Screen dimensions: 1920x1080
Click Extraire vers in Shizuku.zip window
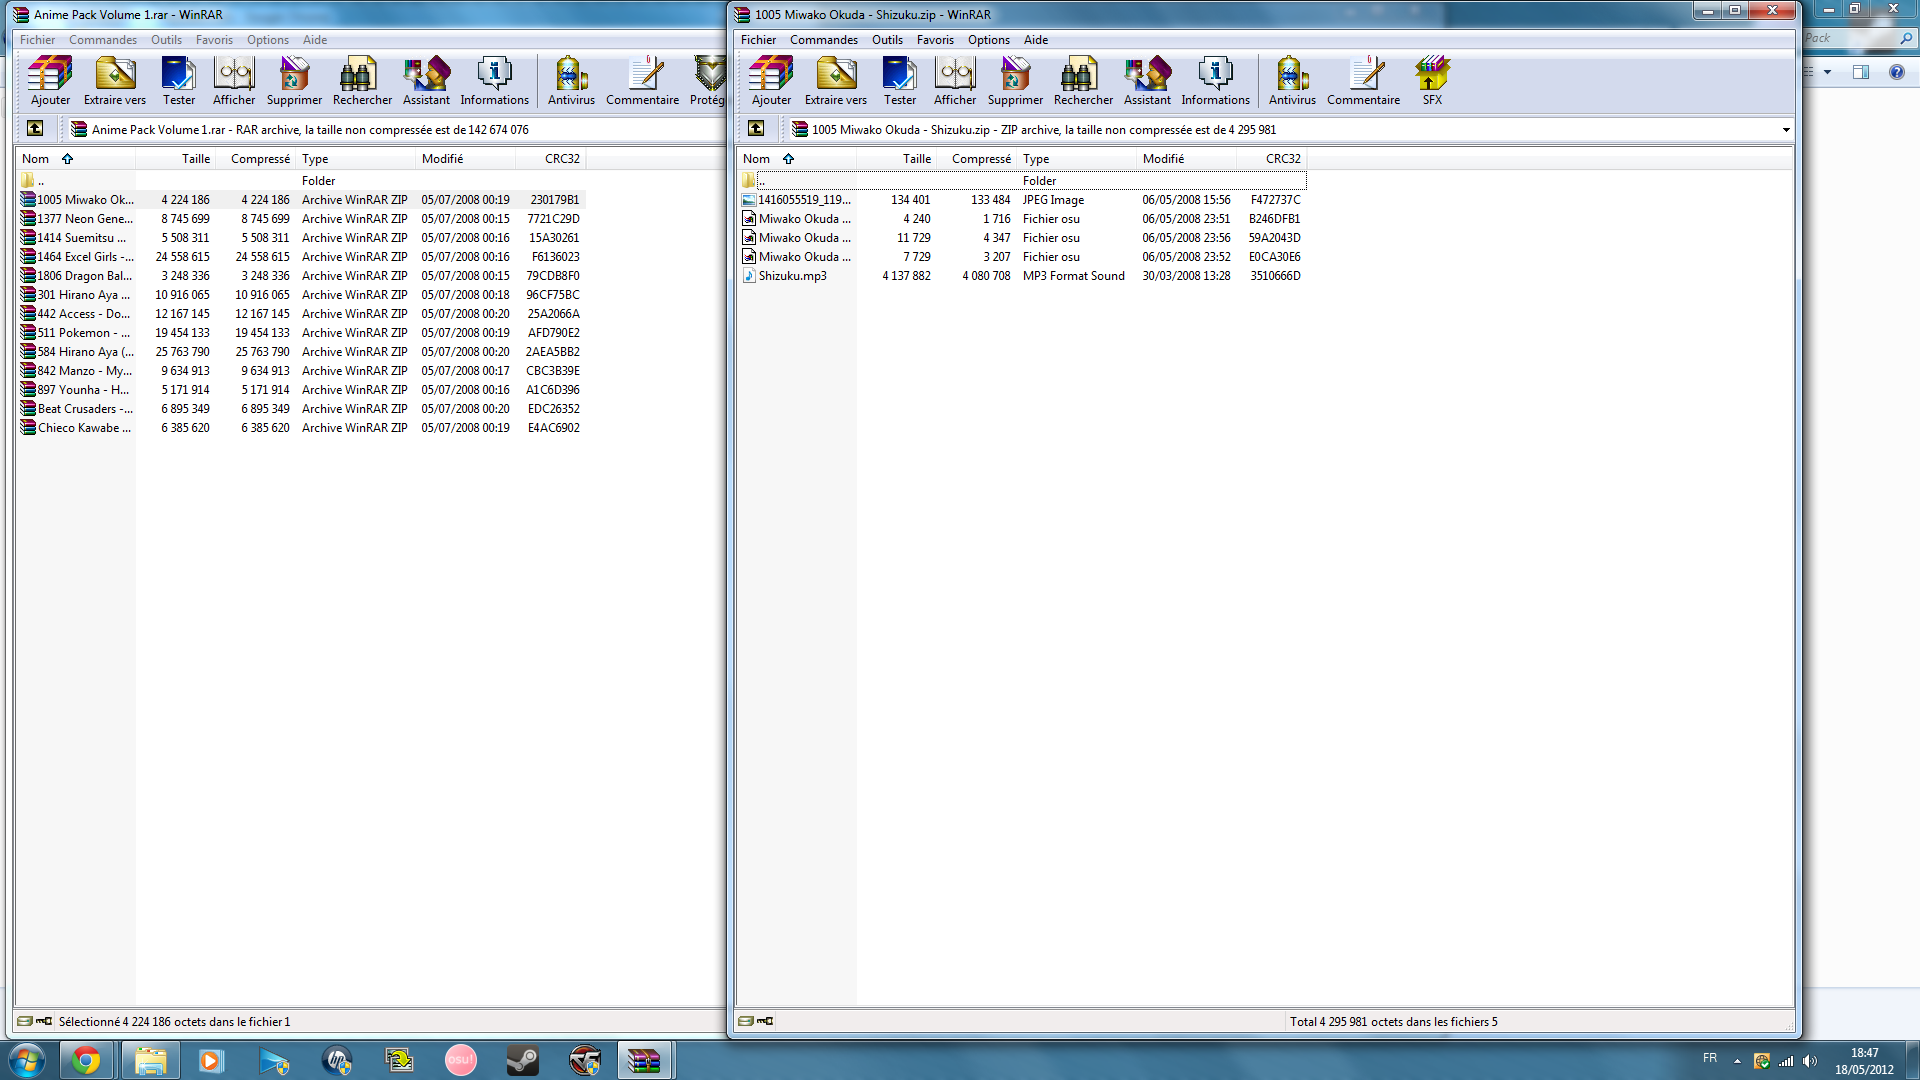[836, 80]
